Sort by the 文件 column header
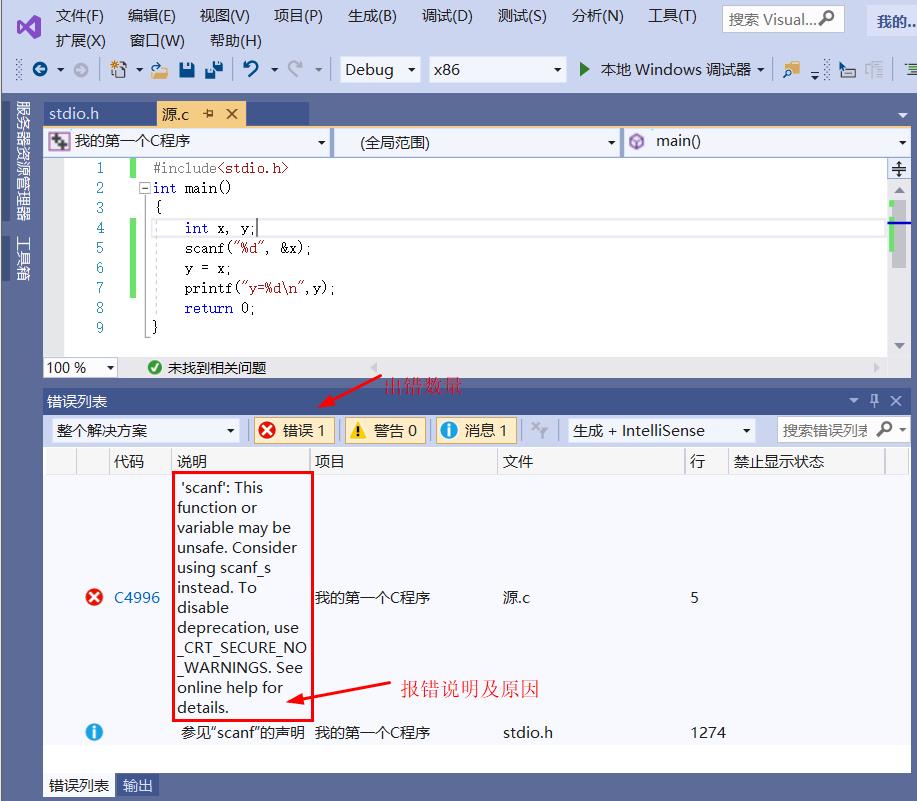Image resolution: width=917 pixels, height=801 pixels. point(591,461)
